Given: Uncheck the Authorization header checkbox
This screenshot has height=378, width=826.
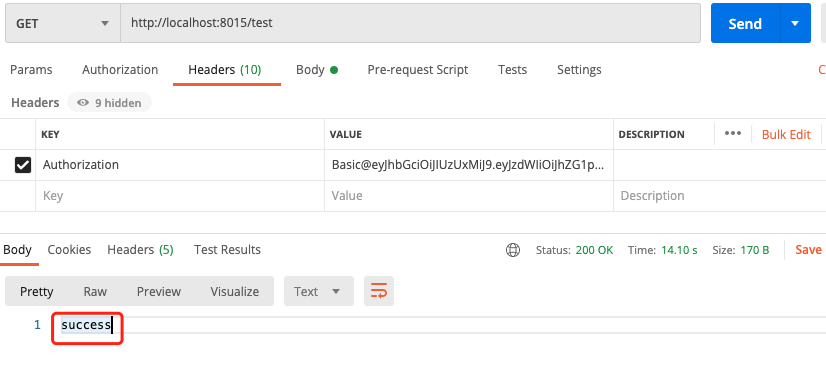Looking at the screenshot, I should pyautogui.click(x=23, y=165).
